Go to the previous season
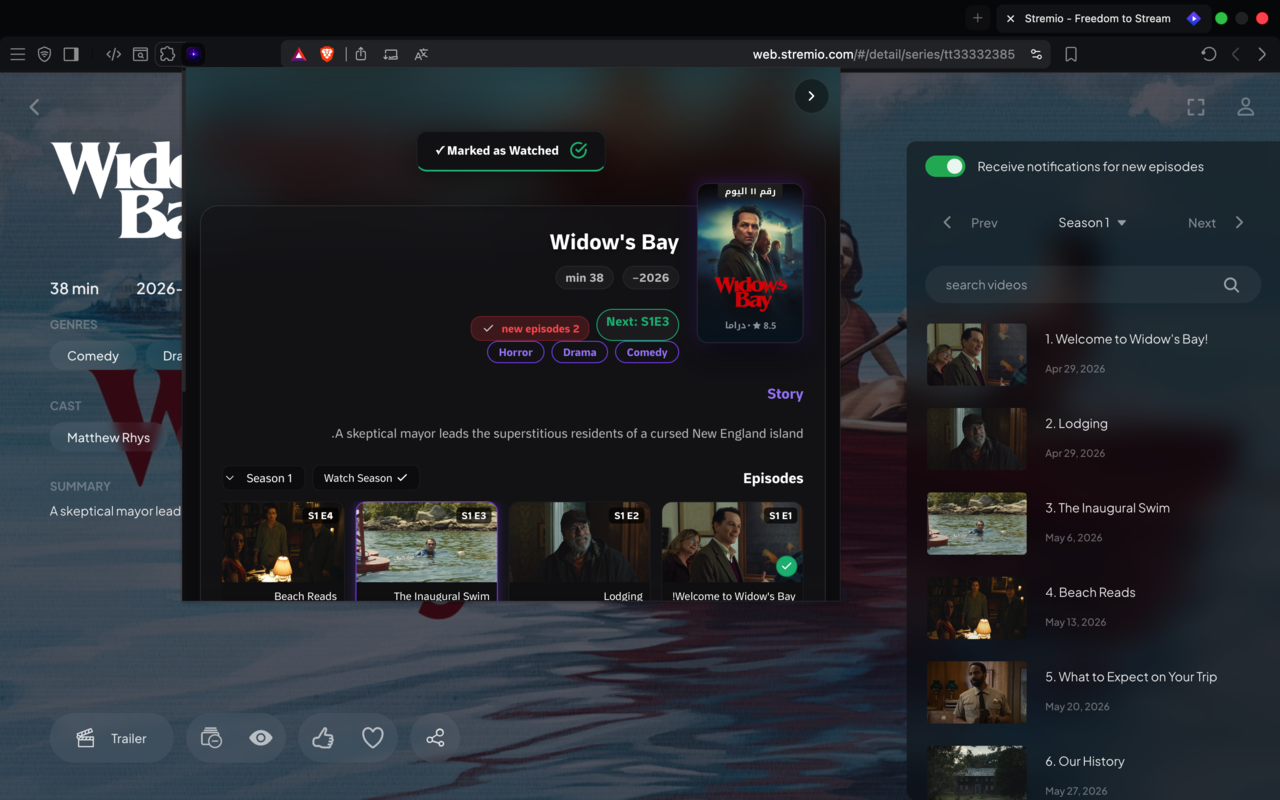This screenshot has height=800, width=1280. 972,223
